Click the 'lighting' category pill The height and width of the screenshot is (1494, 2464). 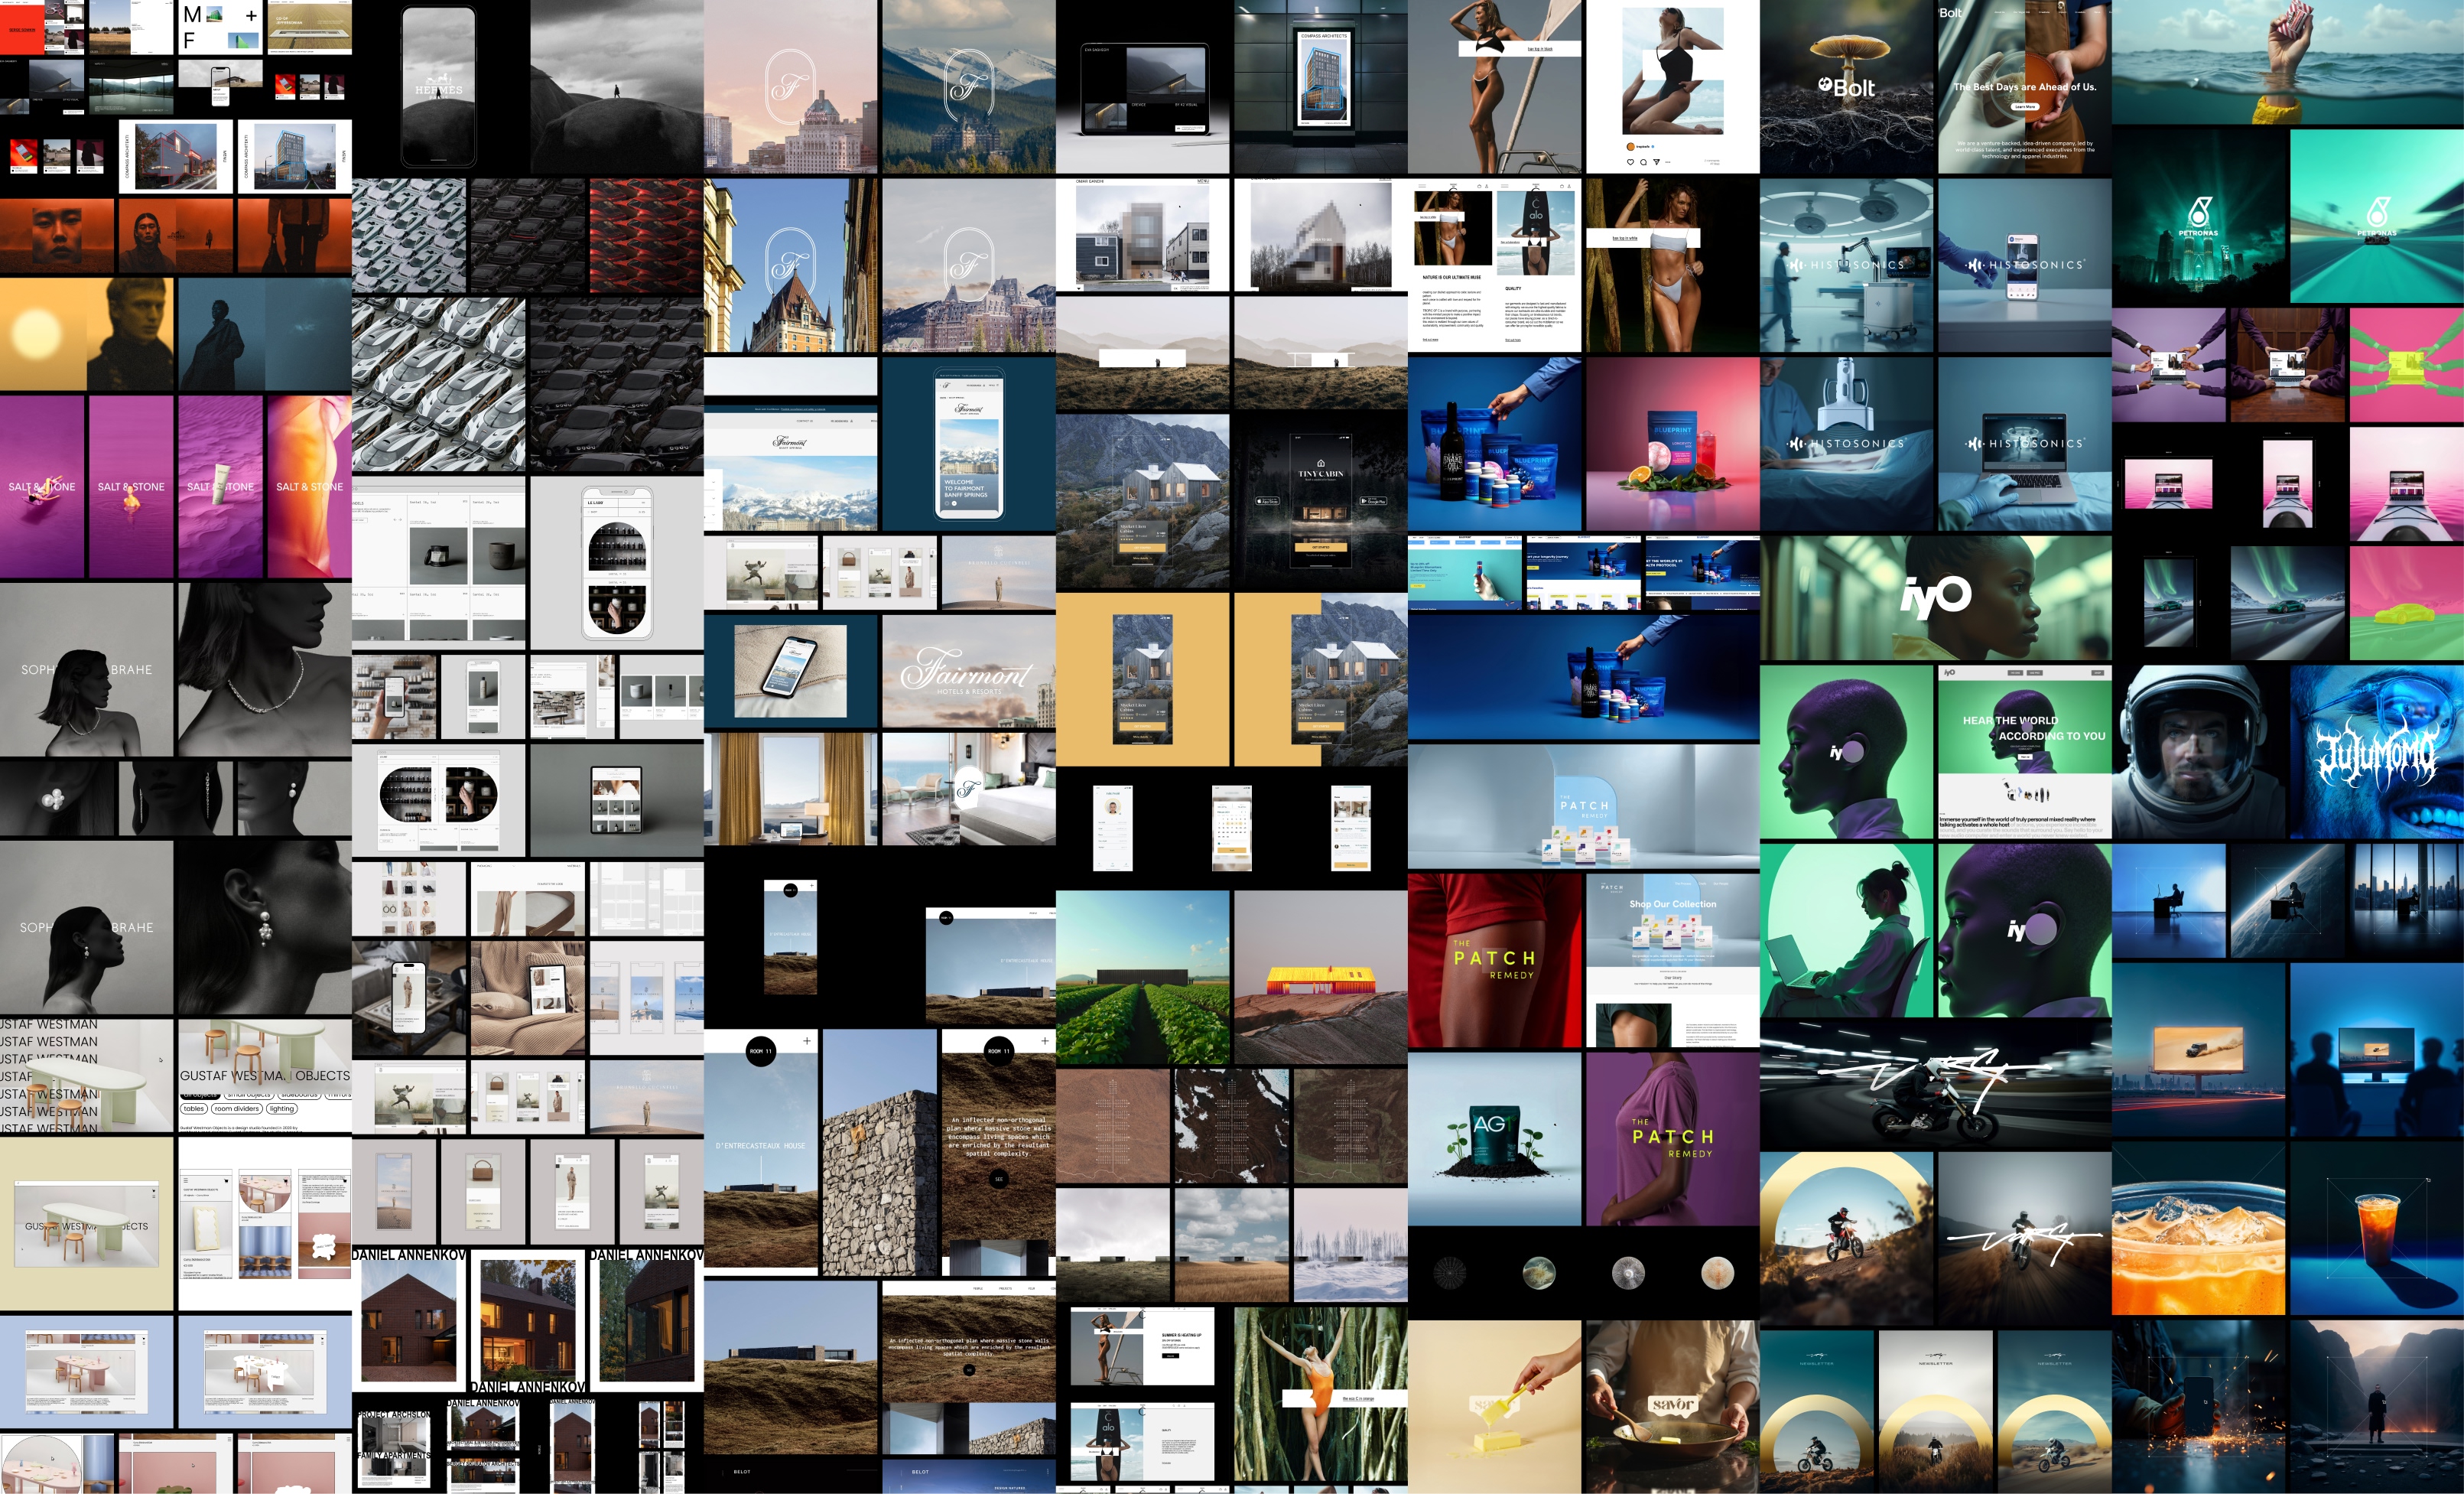pos(282,1108)
